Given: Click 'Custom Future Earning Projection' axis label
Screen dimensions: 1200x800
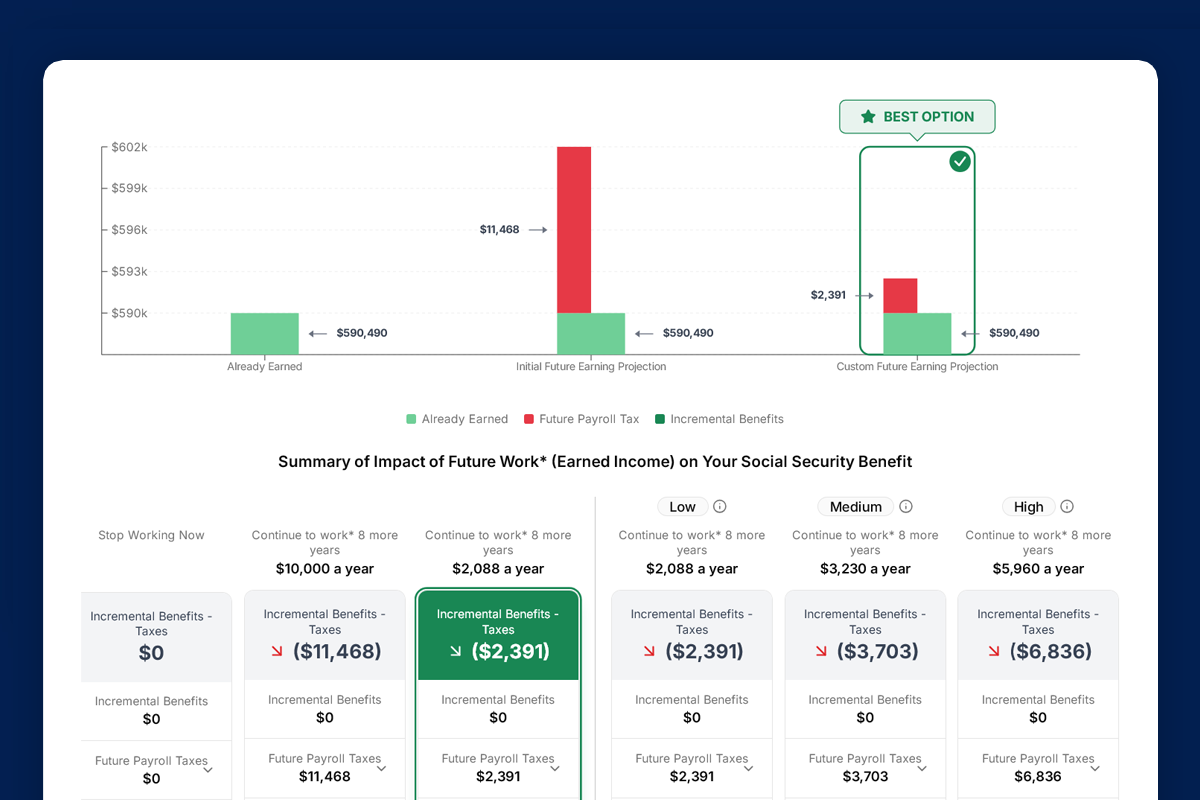Looking at the screenshot, I should click(917, 367).
